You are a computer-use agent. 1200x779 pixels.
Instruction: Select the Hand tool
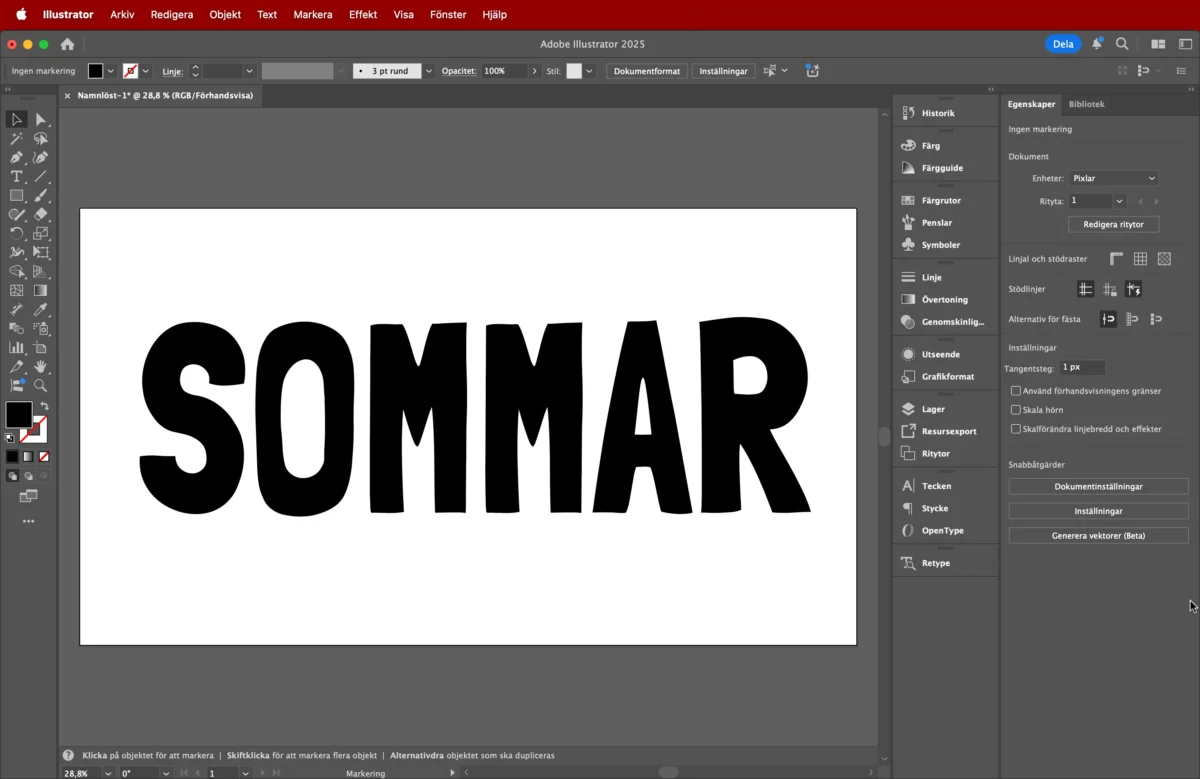pyautogui.click(x=41, y=367)
